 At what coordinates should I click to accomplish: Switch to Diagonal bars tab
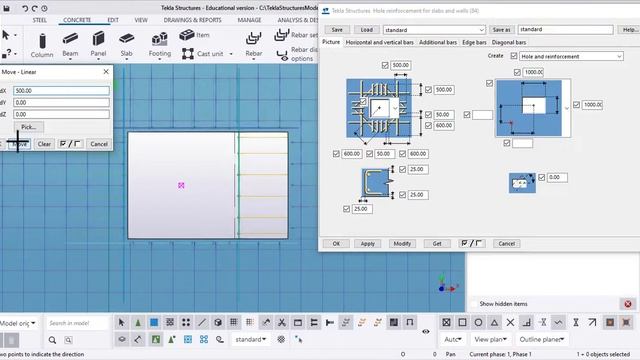(509, 42)
